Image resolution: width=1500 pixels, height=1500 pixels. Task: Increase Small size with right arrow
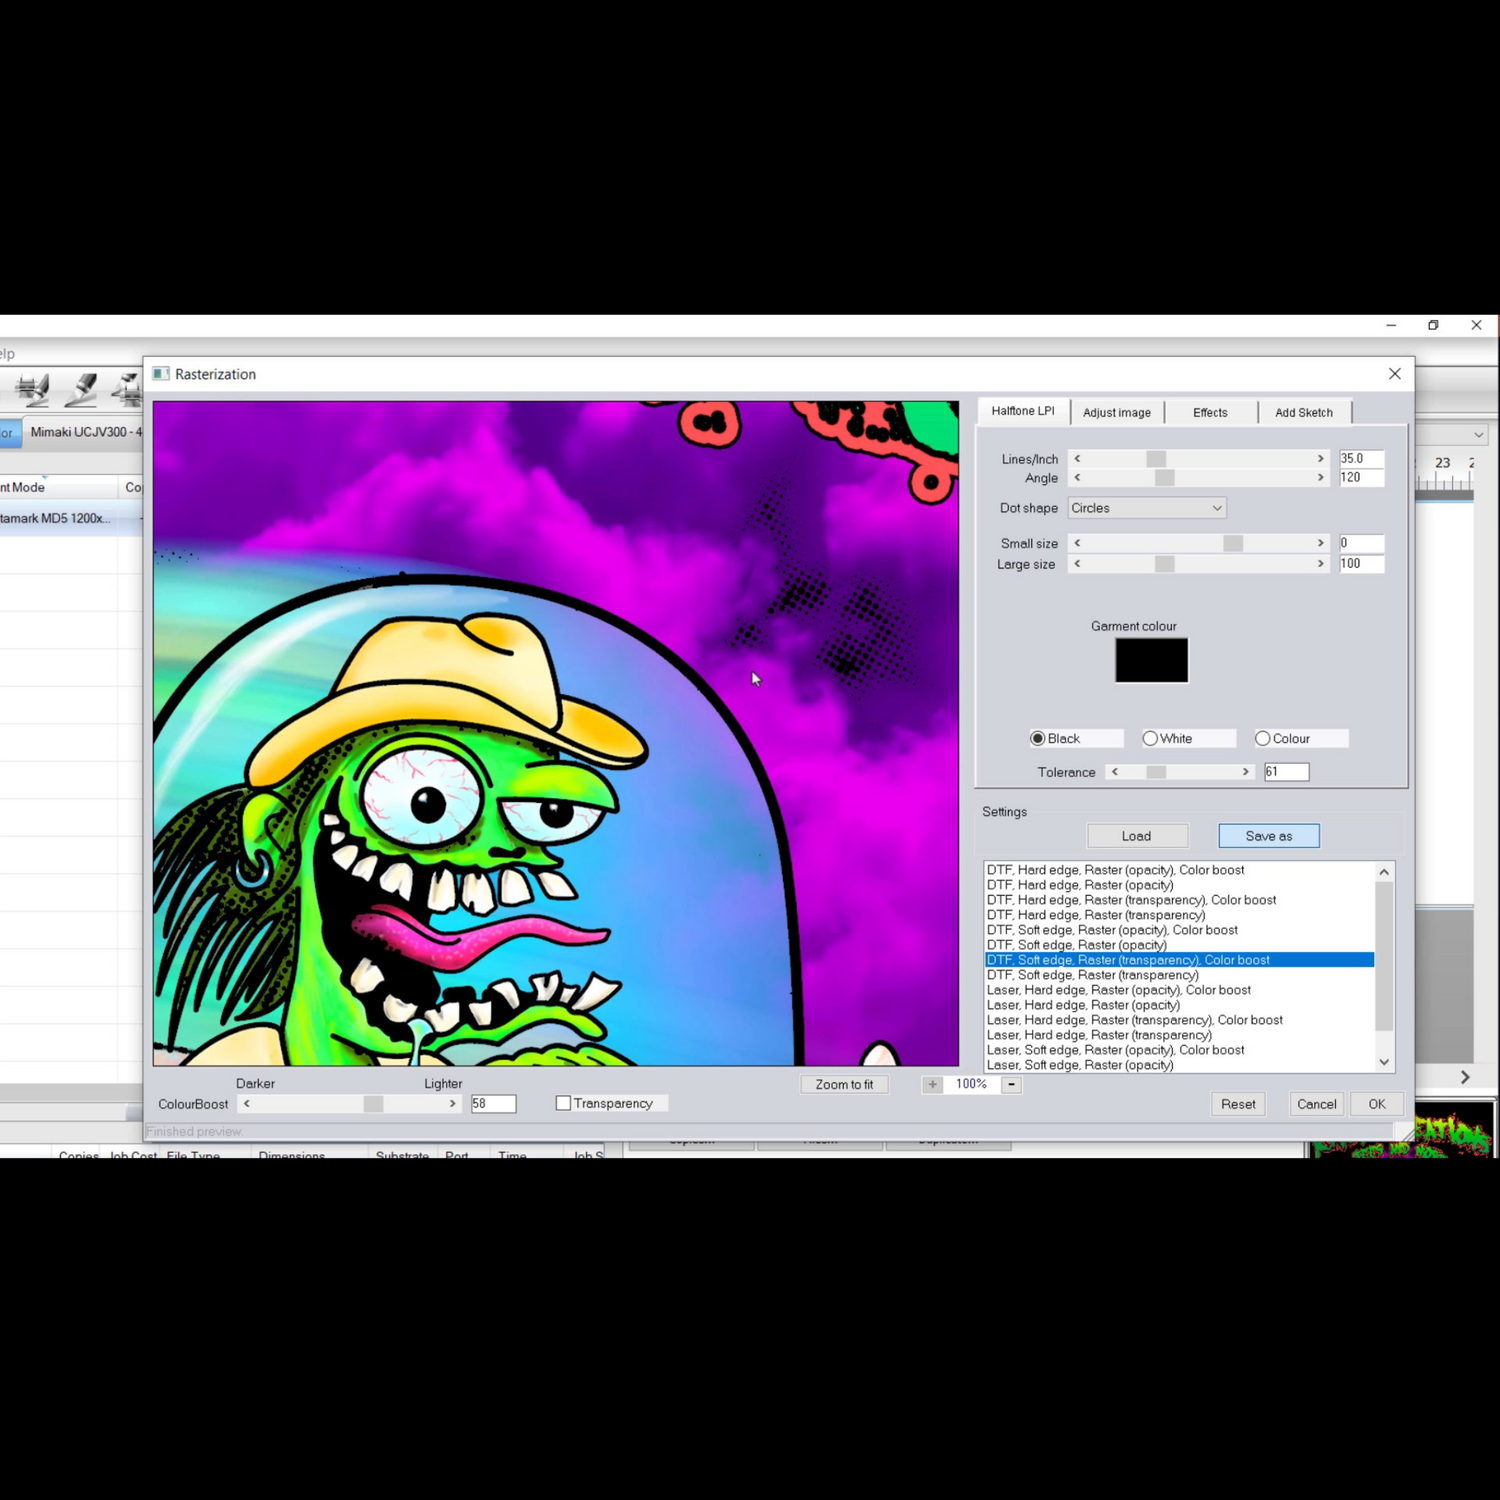[1320, 543]
